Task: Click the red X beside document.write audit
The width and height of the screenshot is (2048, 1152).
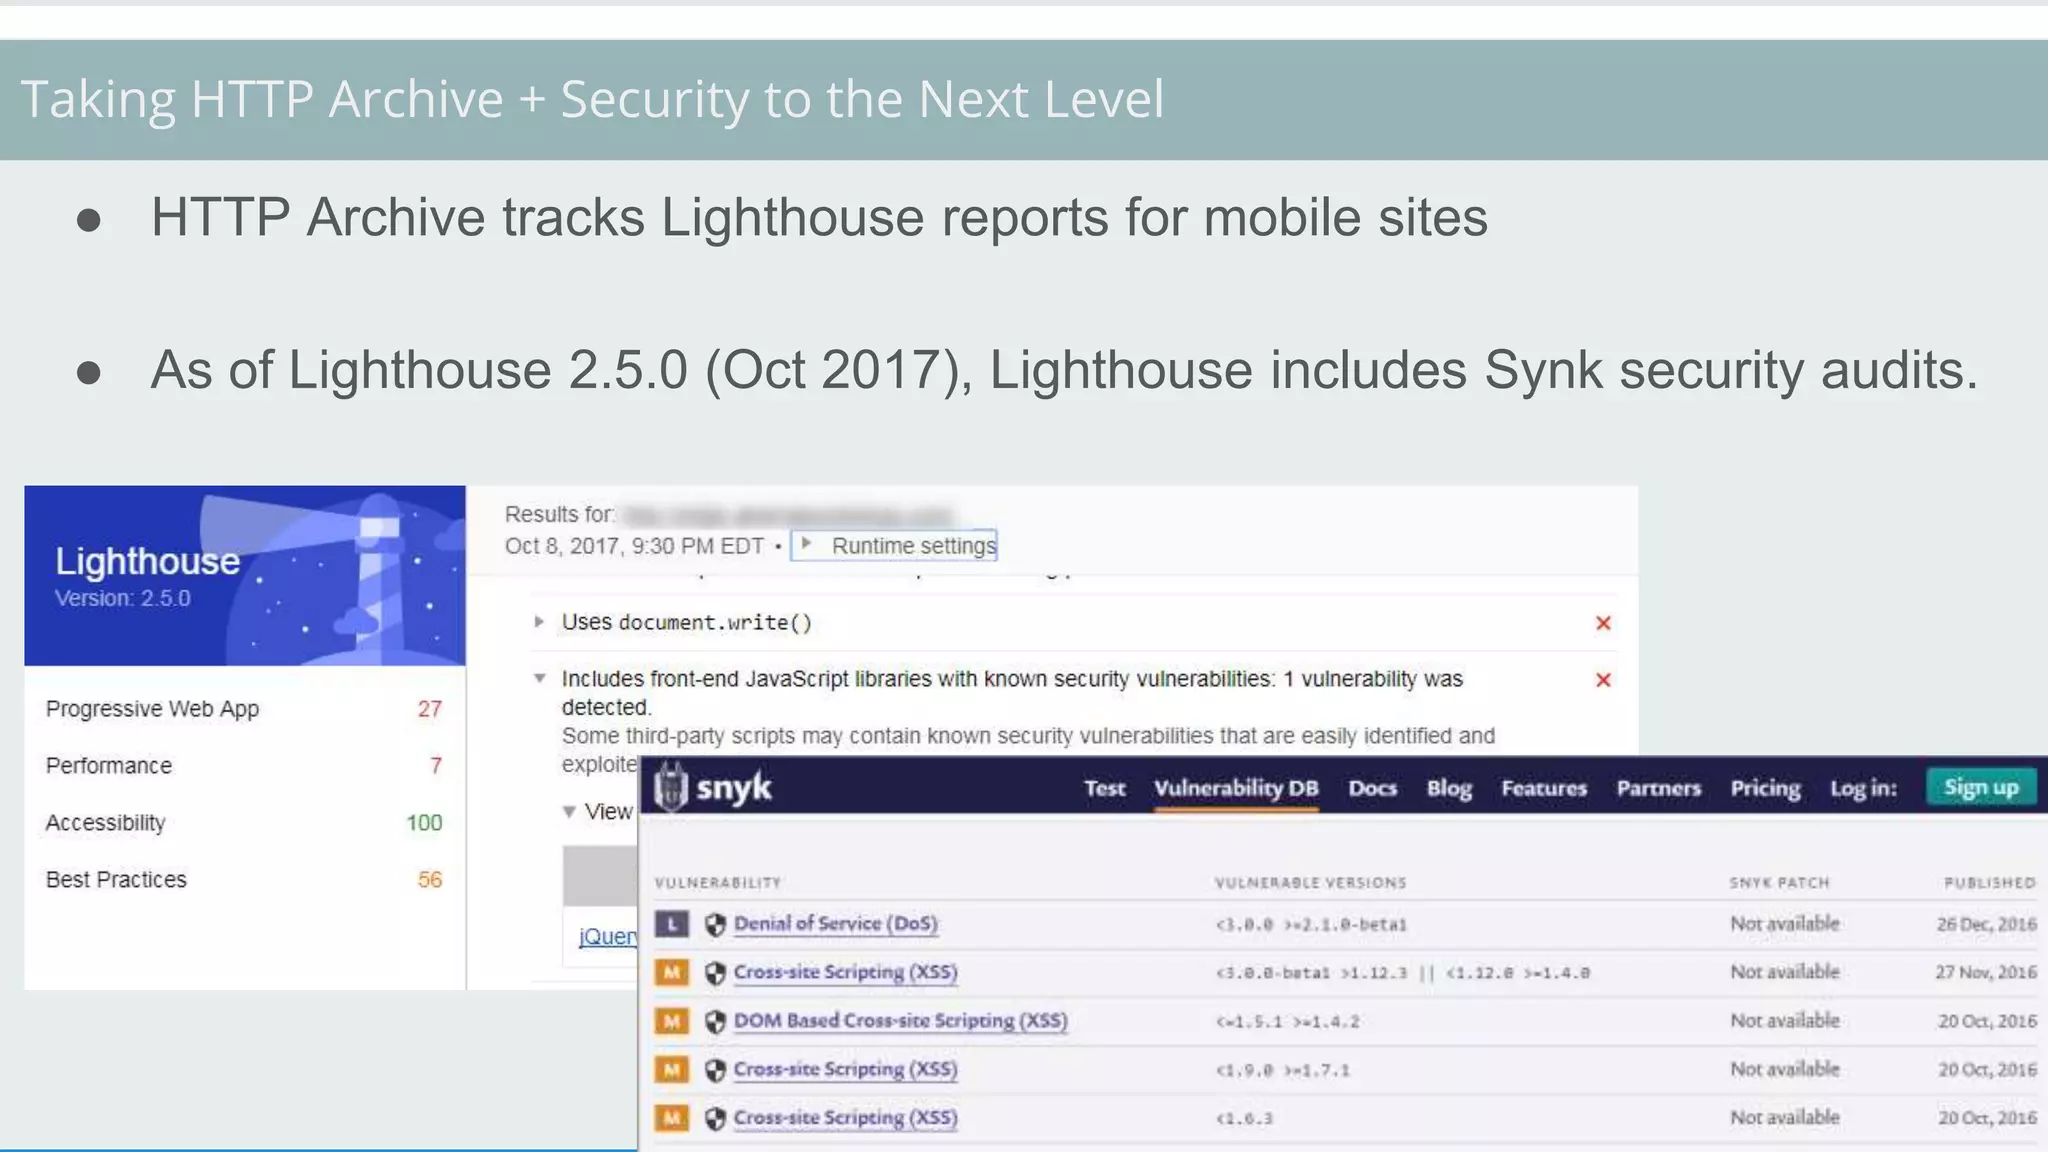Action: [x=1603, y=623]
